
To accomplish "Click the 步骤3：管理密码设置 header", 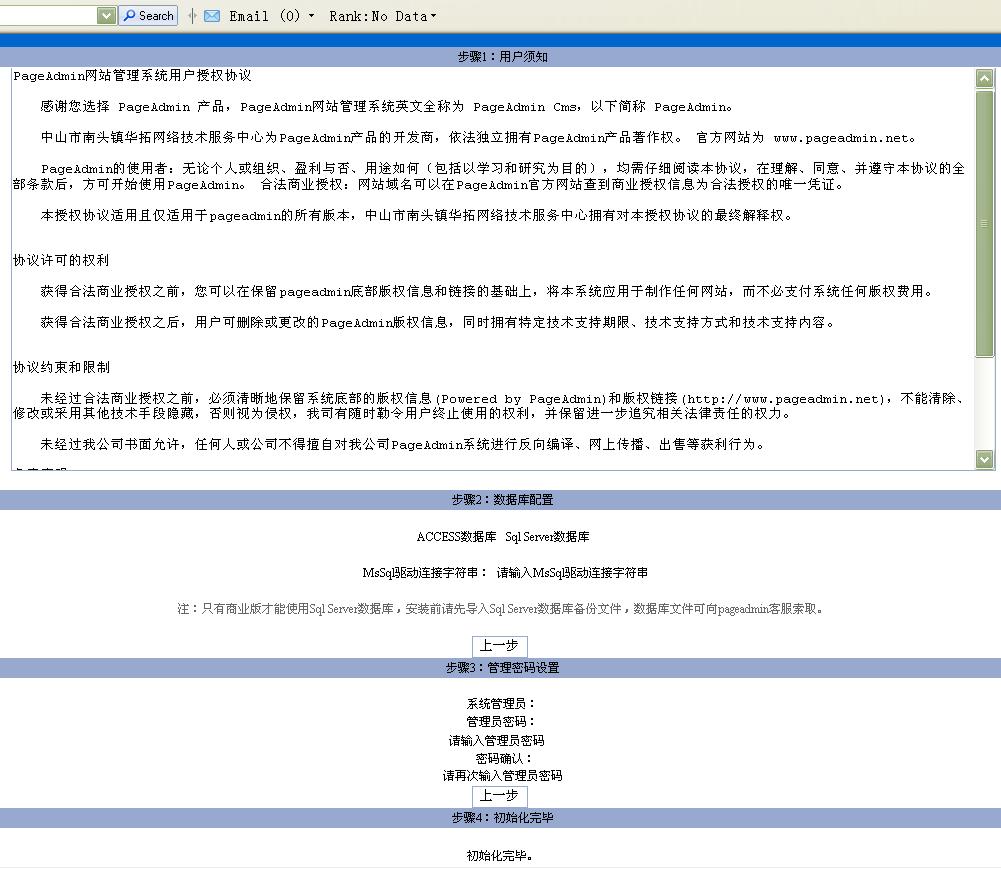I will tap(502, 668).
